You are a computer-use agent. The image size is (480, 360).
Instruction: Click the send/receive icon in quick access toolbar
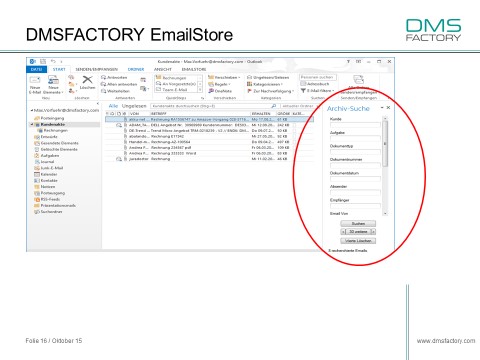tap(43, 61)
